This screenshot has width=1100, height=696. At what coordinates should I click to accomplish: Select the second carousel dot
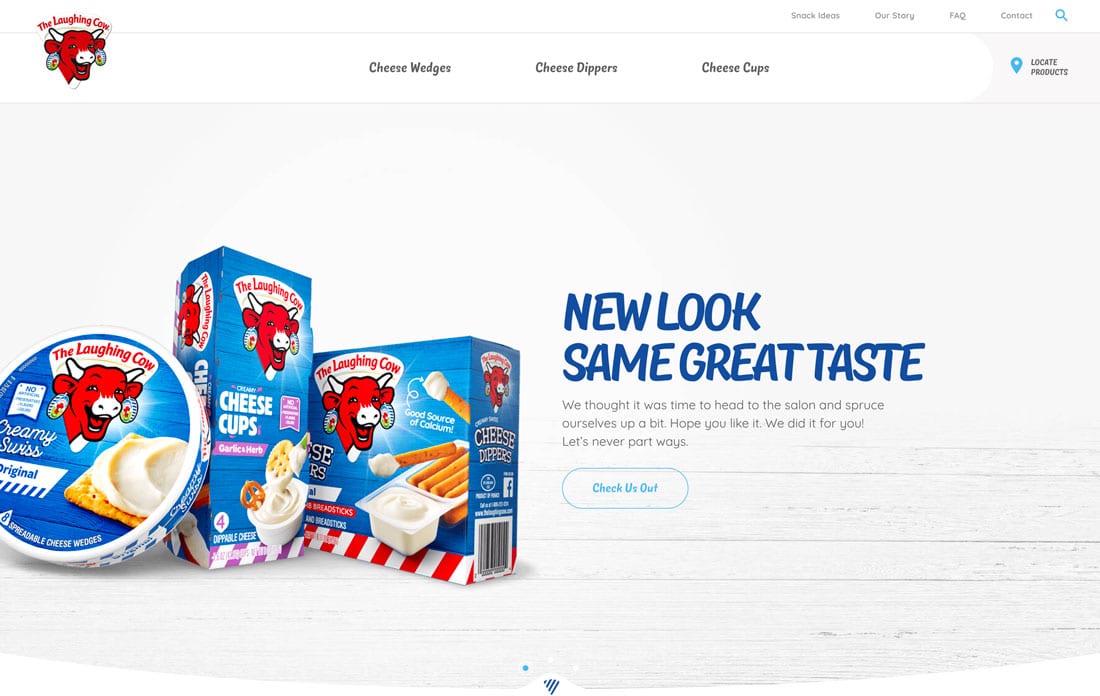(x=551, y=660)
